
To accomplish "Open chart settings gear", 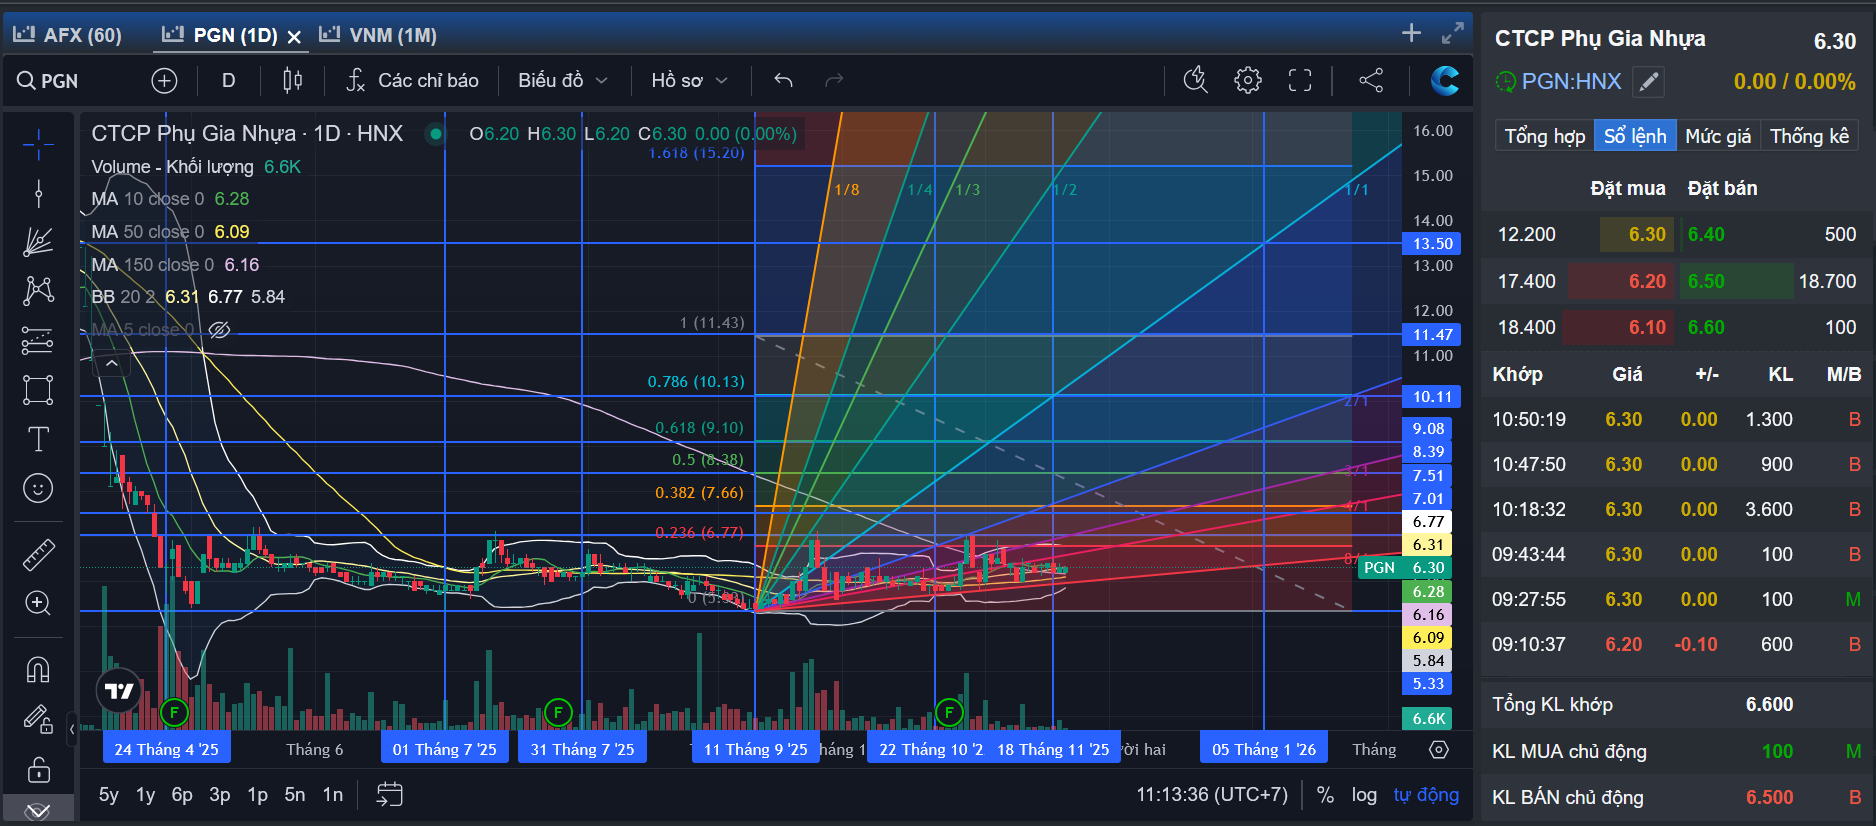I will (x=1248, y=80).
